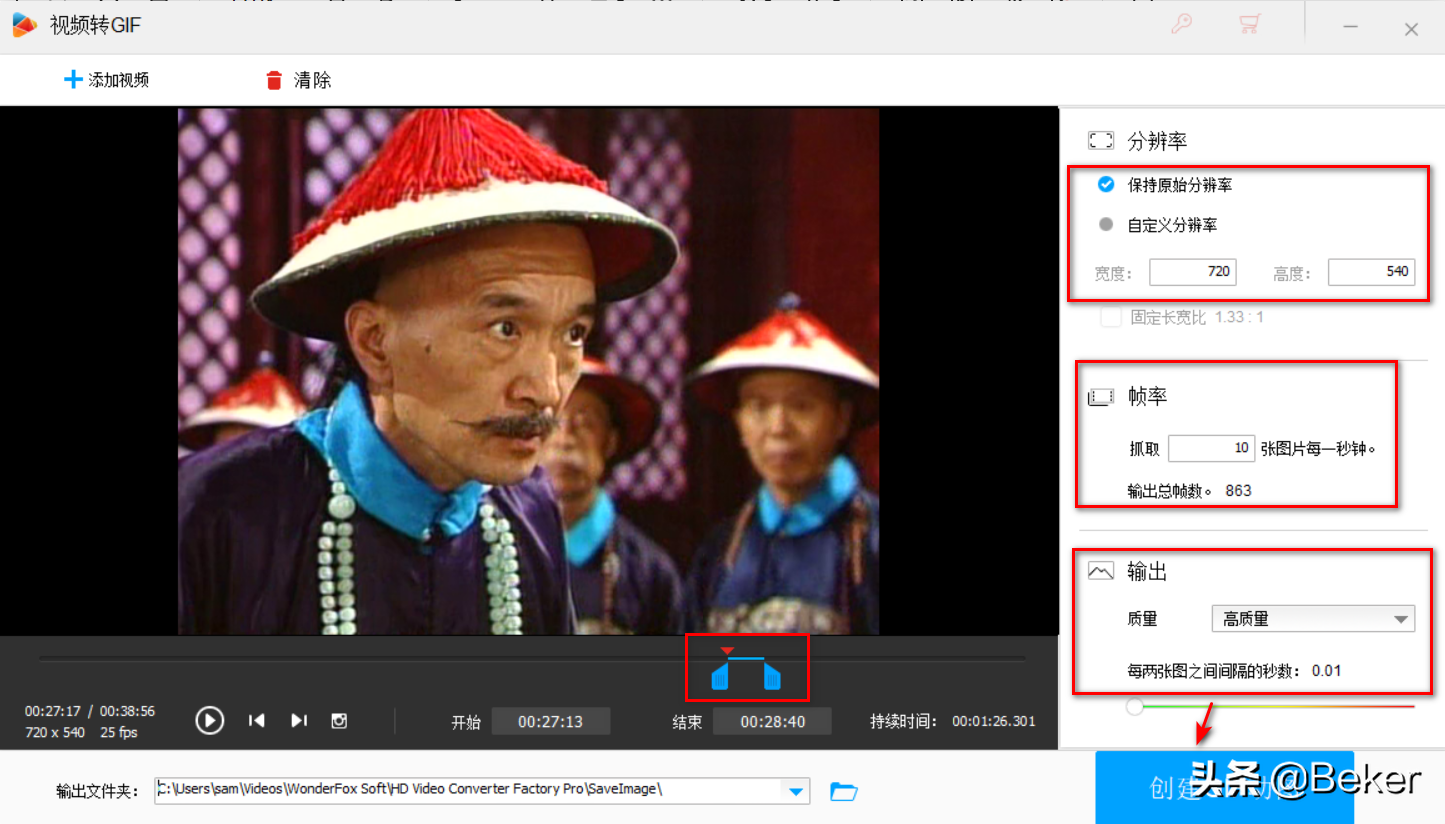1445x824 pixels.
Task: Click the shopping cart purchase icon
Action: [x=1249, y=24]
